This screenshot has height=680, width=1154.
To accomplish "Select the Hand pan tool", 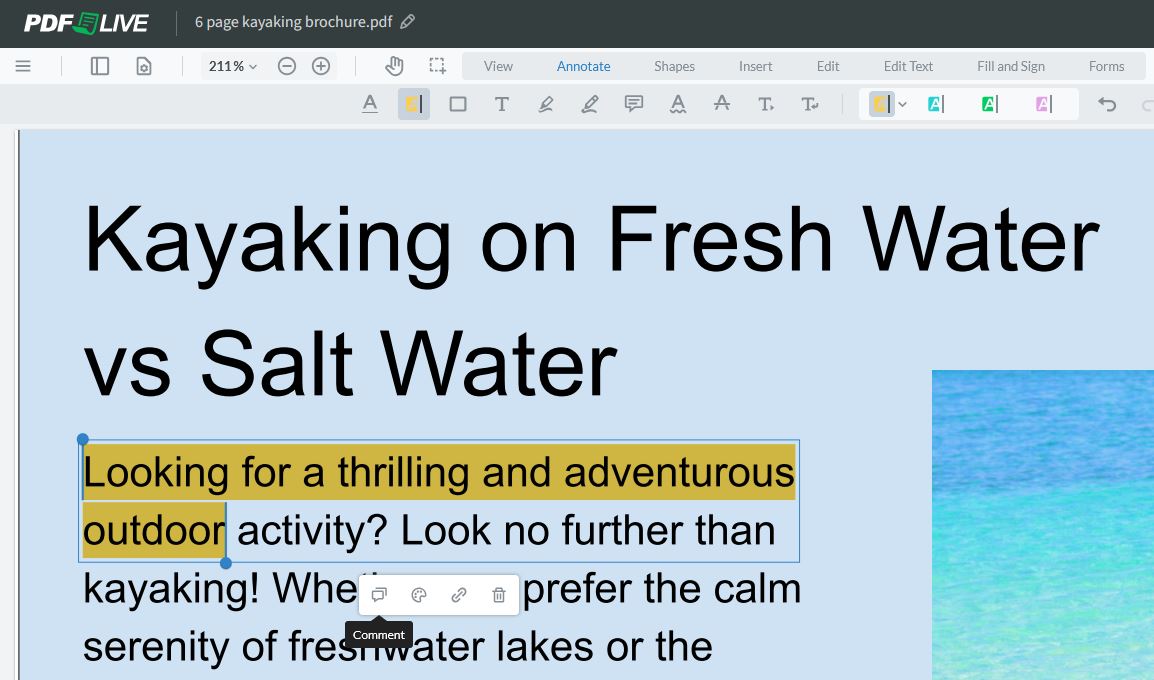I will (394, 65).
